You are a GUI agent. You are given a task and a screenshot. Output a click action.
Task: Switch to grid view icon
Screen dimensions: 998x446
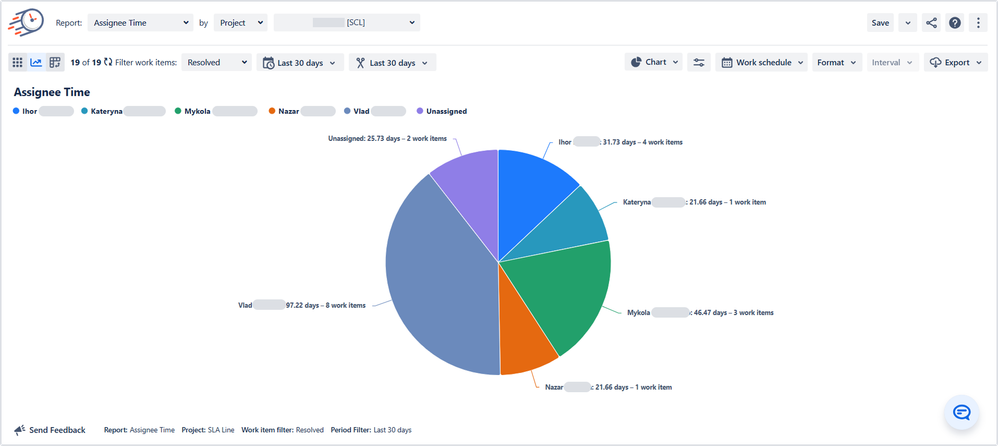(18, 62)
